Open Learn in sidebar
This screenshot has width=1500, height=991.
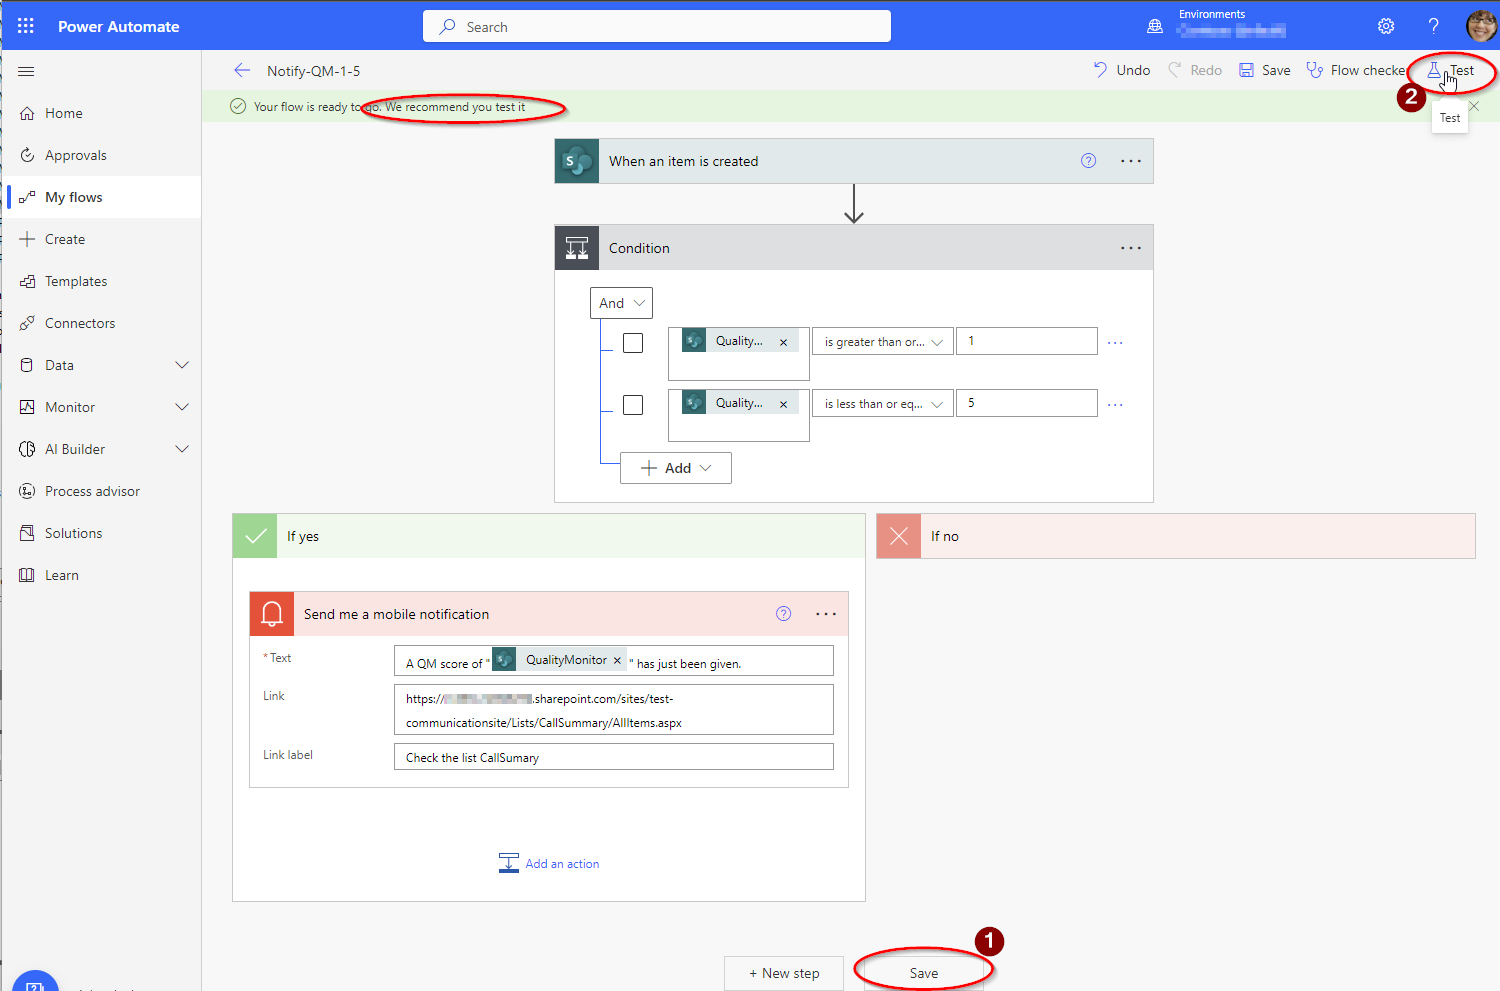101,575
